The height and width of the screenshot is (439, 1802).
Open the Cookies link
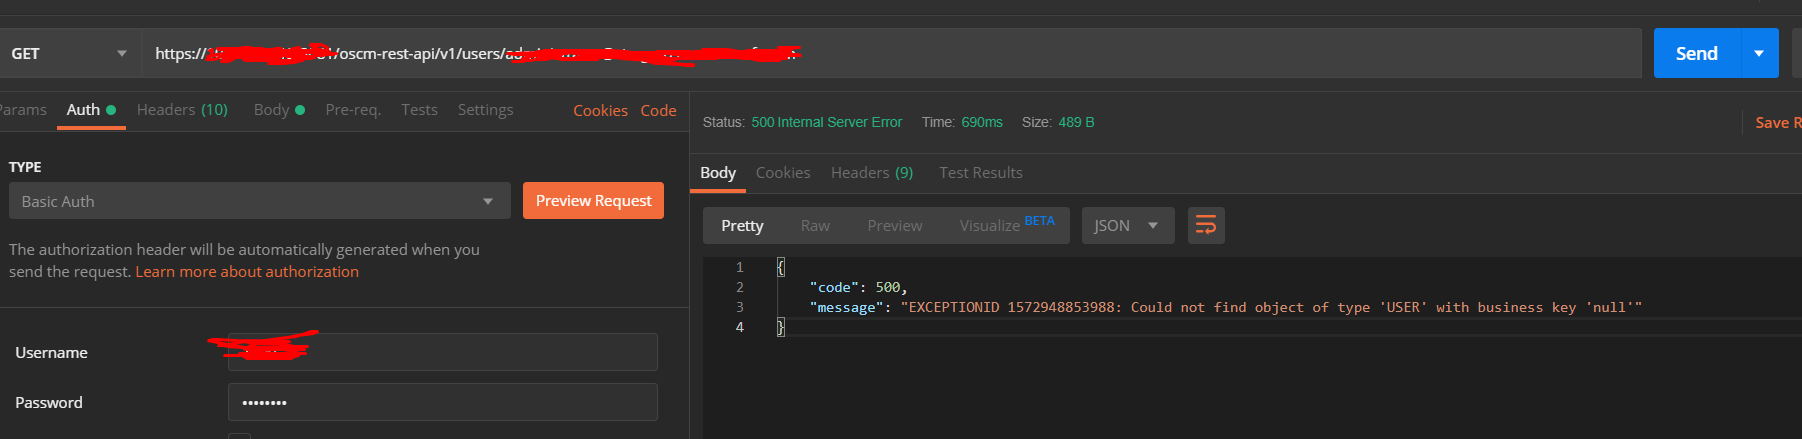coord(600,111)
